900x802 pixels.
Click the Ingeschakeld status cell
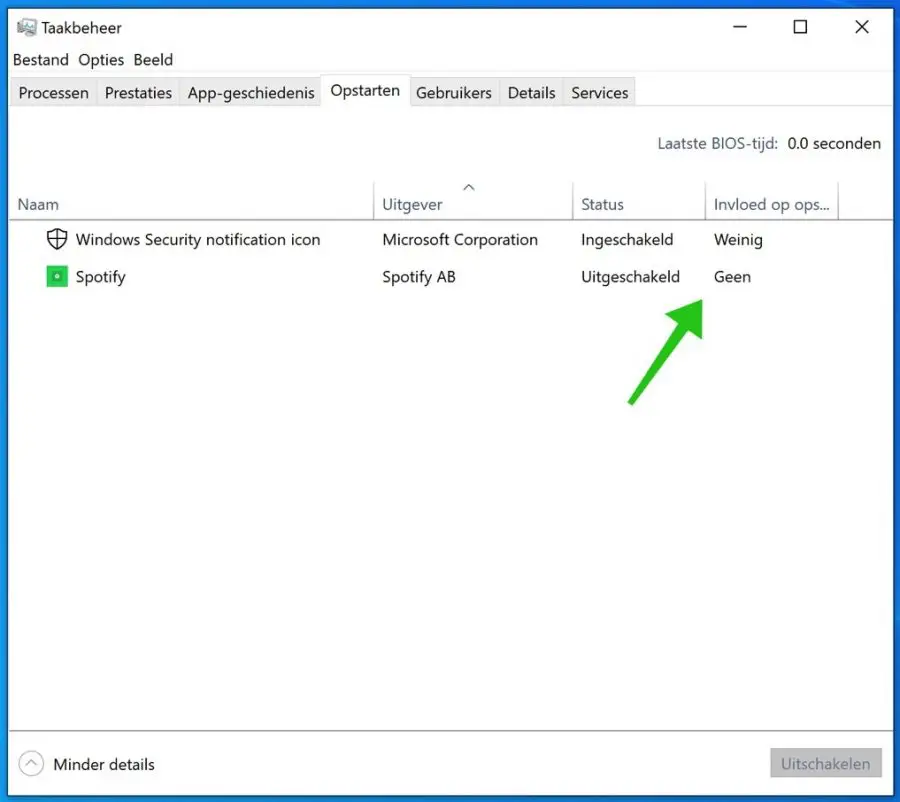[x=627, y=239]
